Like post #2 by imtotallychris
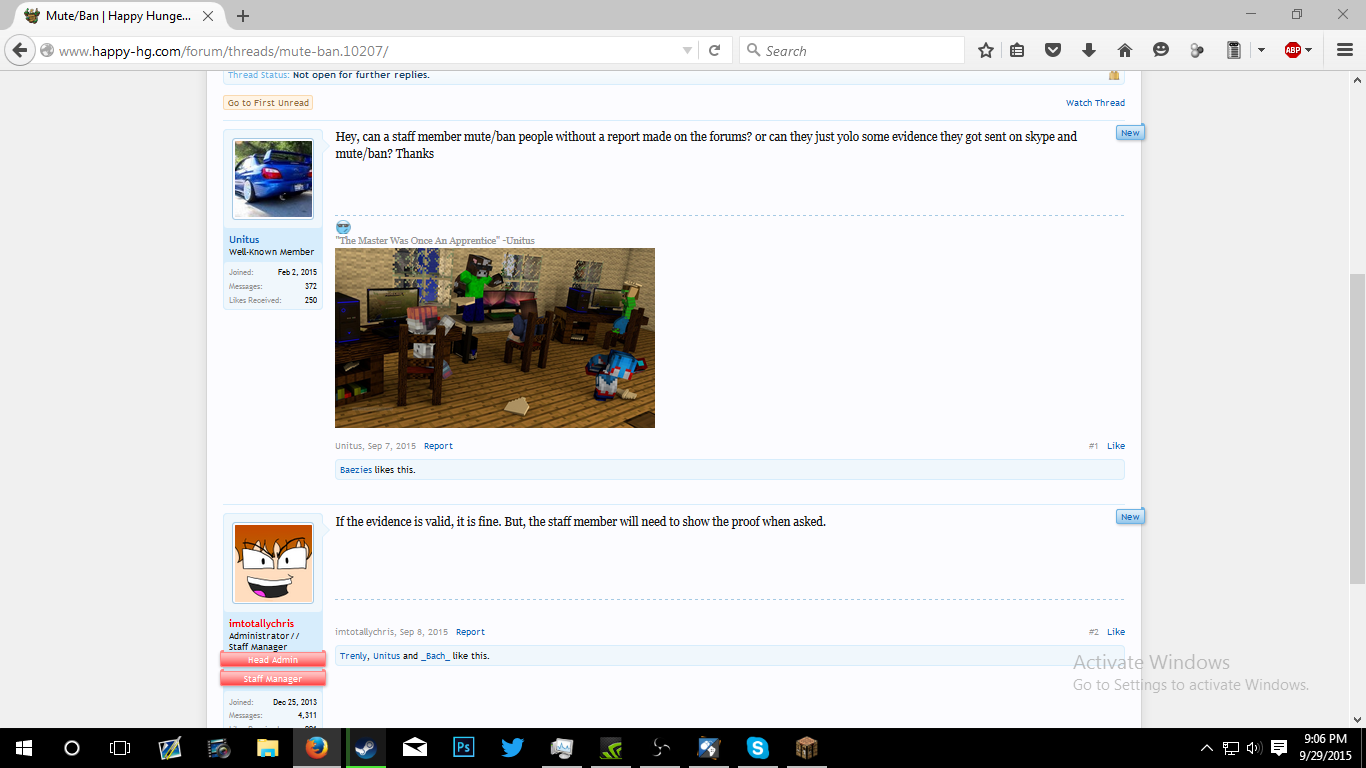1366x768 pixels. click(1116, 632)
